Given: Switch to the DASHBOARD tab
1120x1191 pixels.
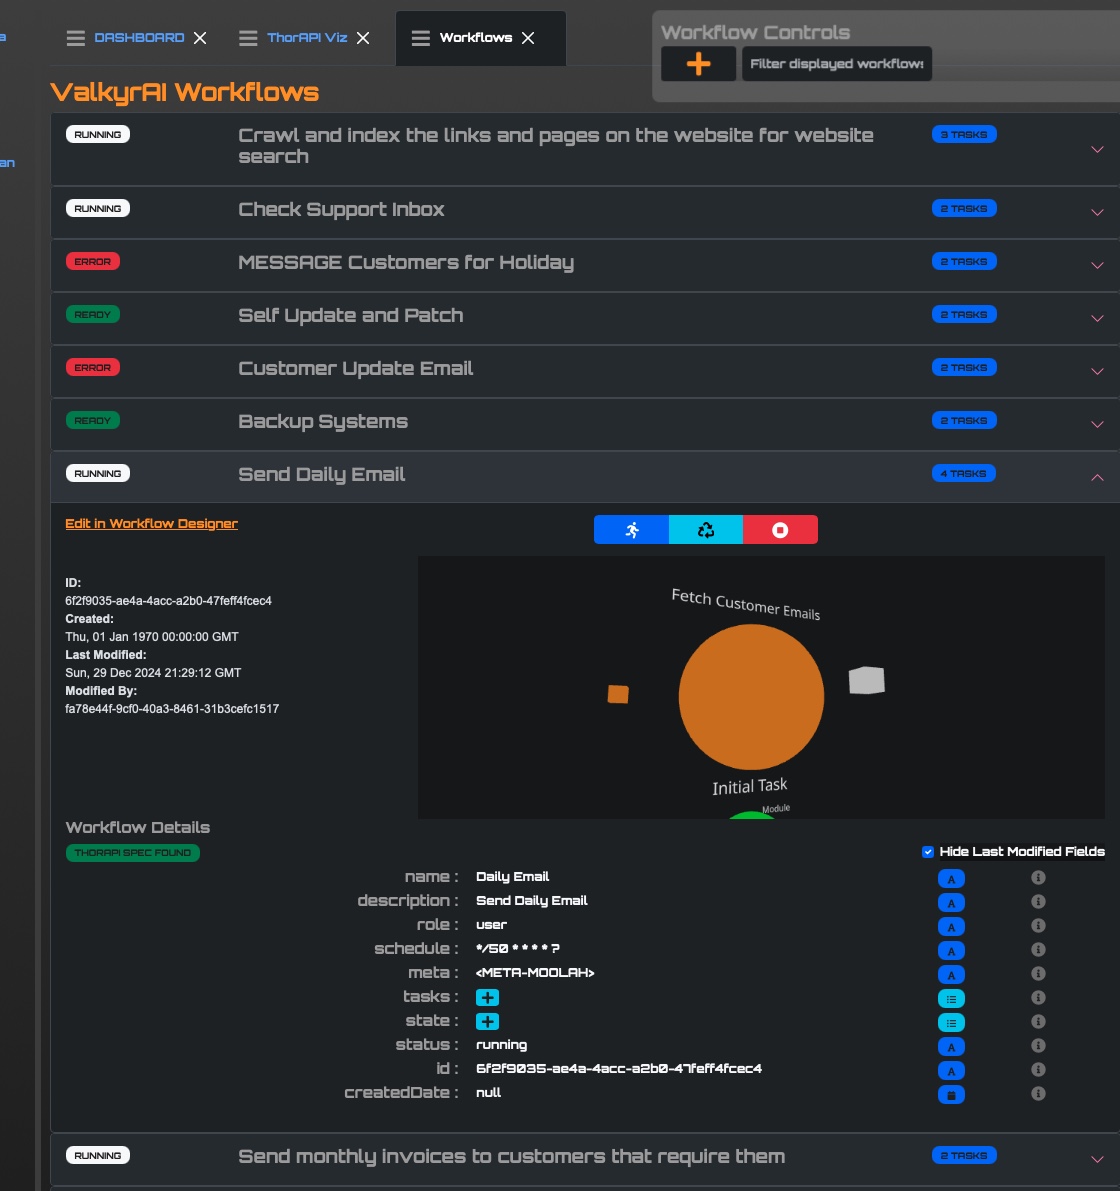Looking at the screenshot, I should click(139, 37).
